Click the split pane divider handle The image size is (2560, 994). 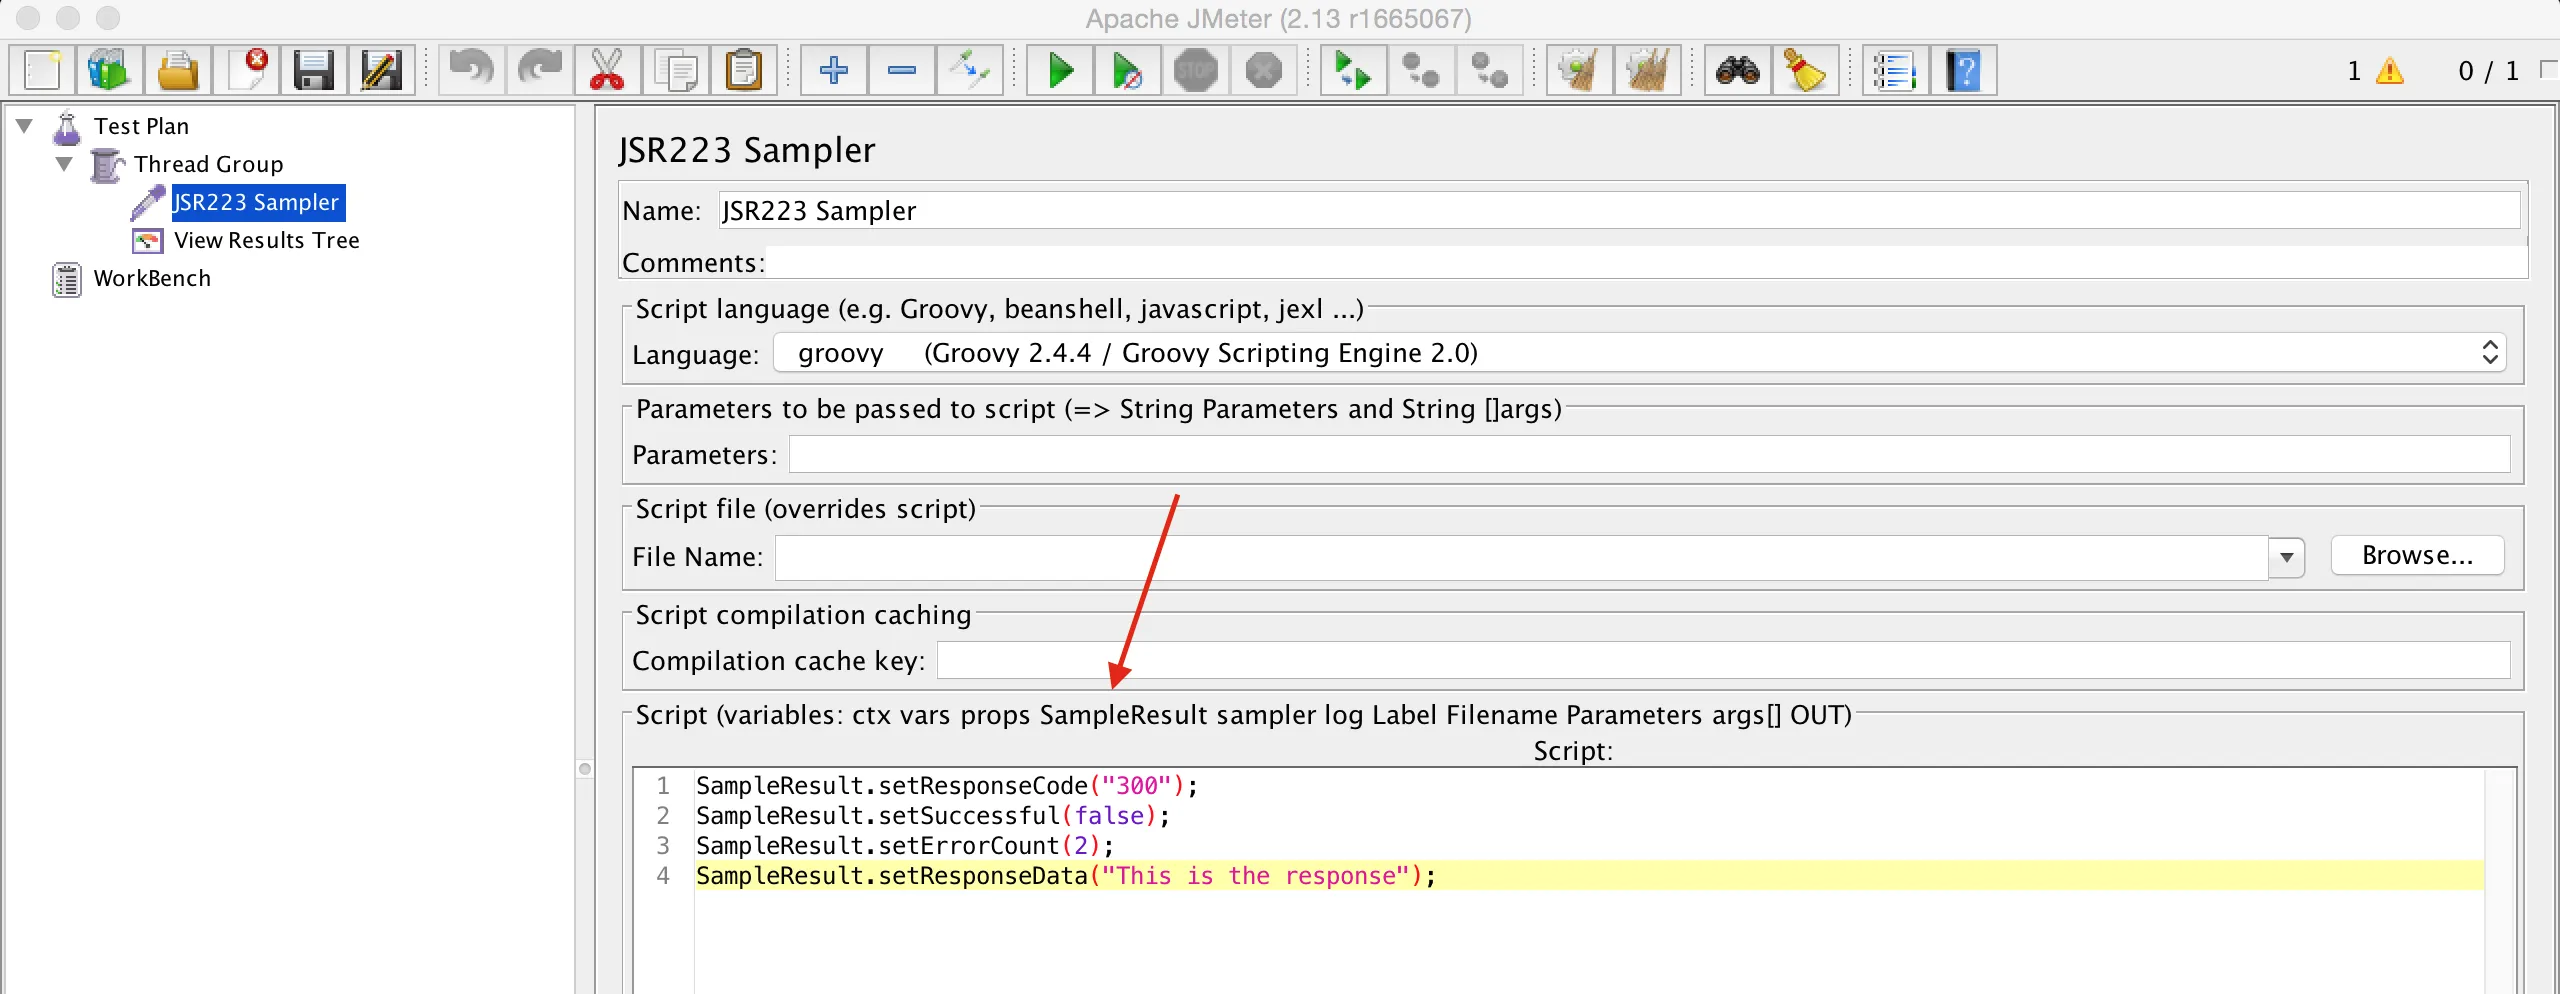tap(586, 769)
